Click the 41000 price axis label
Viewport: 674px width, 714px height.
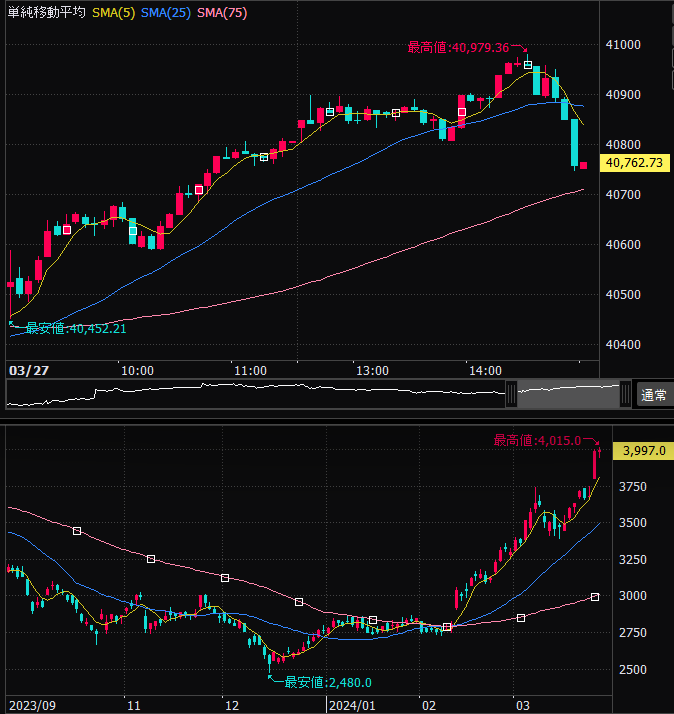[623, 45]
